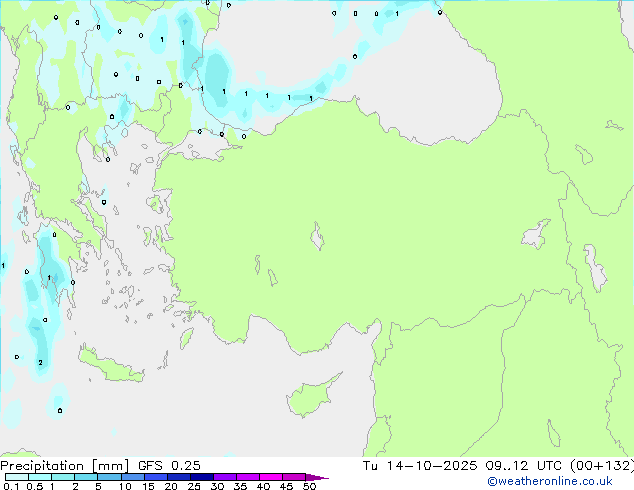Open the weatheronline.co.uk copyright link
This screenshot has height=490, width=634.
click(550, 481)
